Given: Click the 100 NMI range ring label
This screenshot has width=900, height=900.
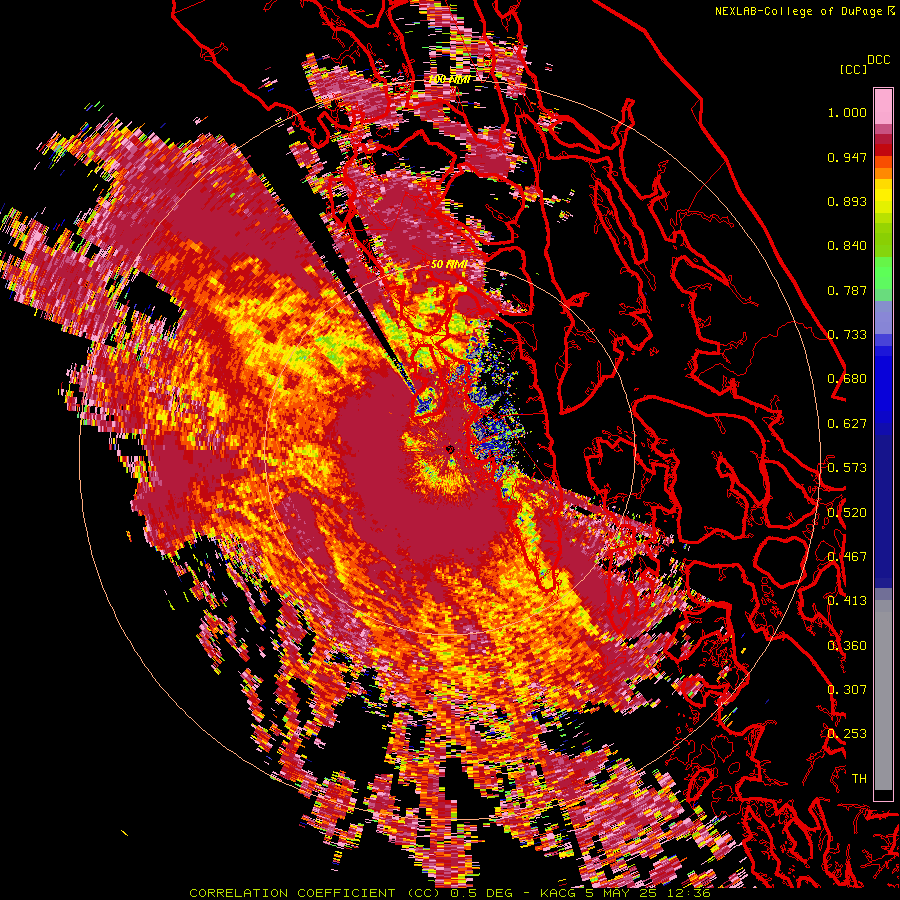Looking at the screenshot, I should (449, 79).
